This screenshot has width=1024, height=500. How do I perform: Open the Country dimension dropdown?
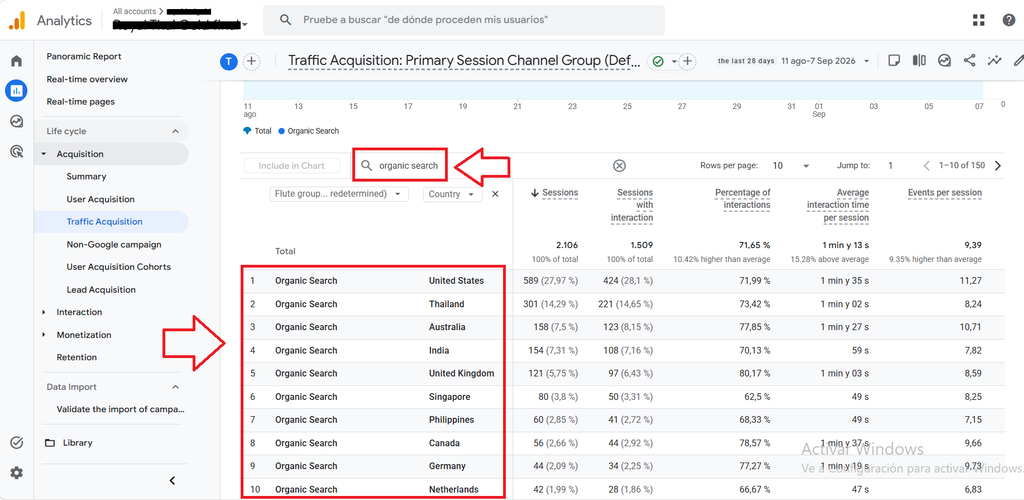click(x=453, y=194)
